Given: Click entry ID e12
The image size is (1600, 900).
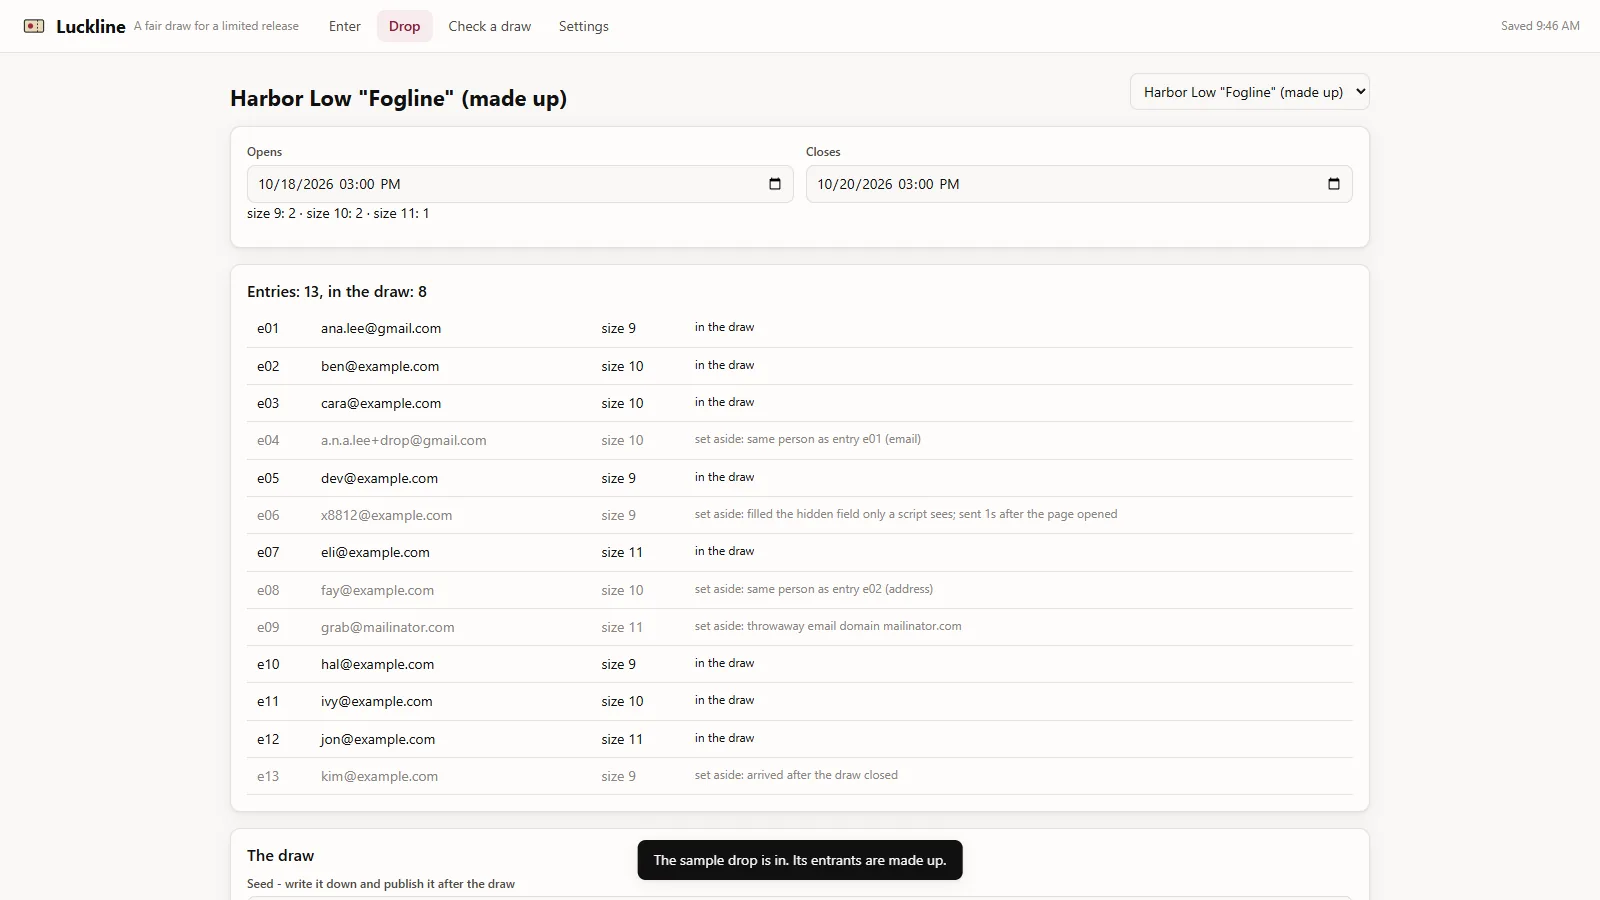Looking at the screenshot, I should 268,739.
